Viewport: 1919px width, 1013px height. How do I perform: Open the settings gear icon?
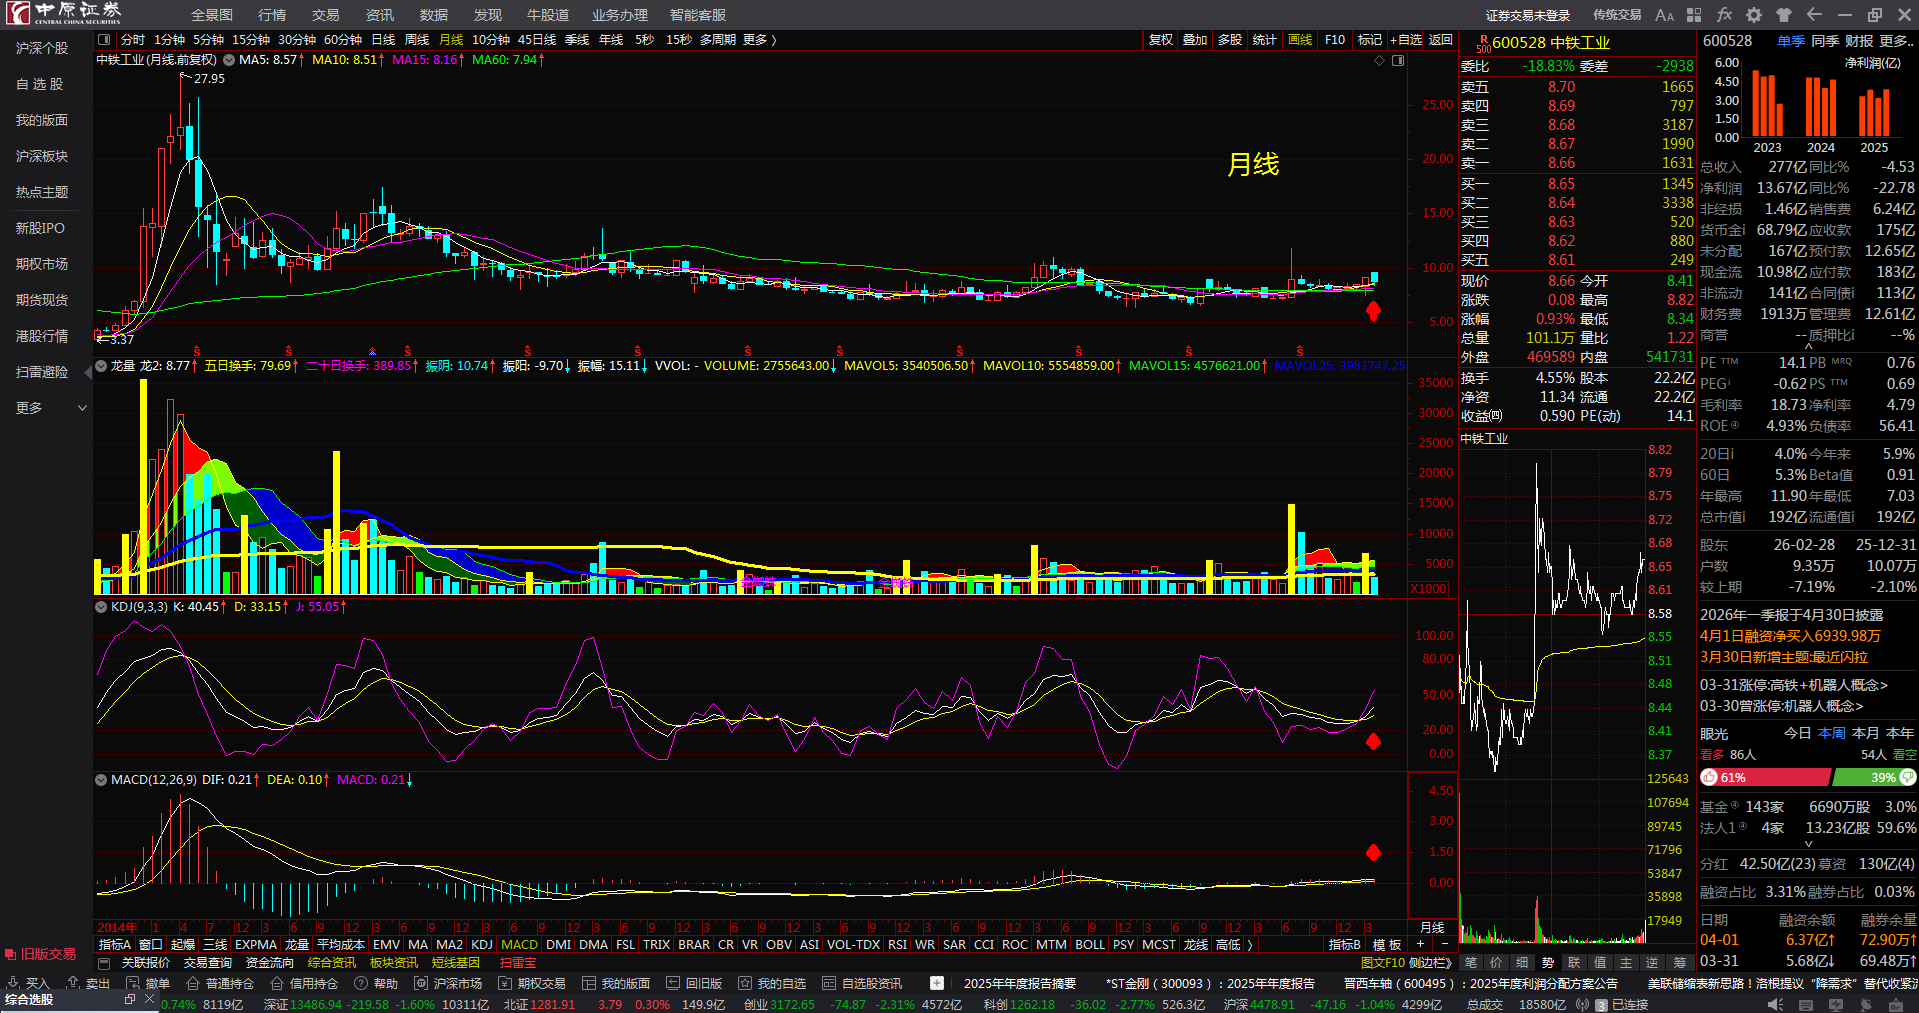(x=1754, y=15)
